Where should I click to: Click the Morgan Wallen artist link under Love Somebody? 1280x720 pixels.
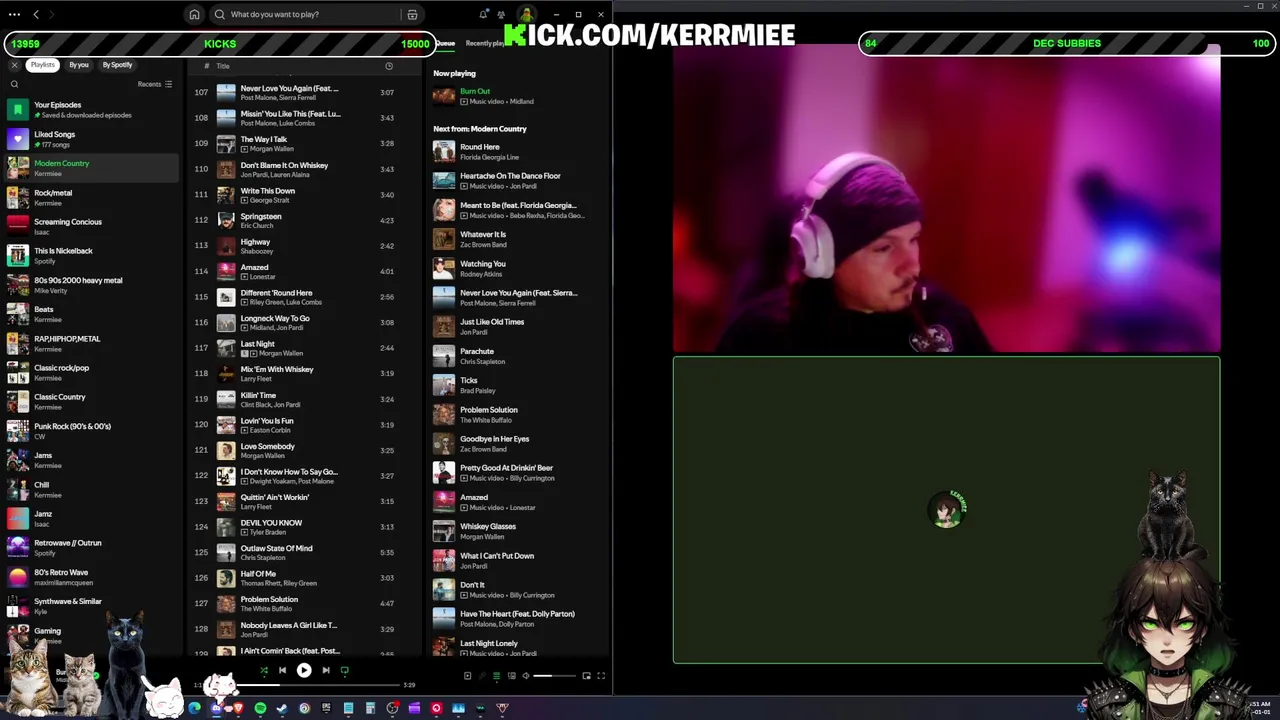262,456
